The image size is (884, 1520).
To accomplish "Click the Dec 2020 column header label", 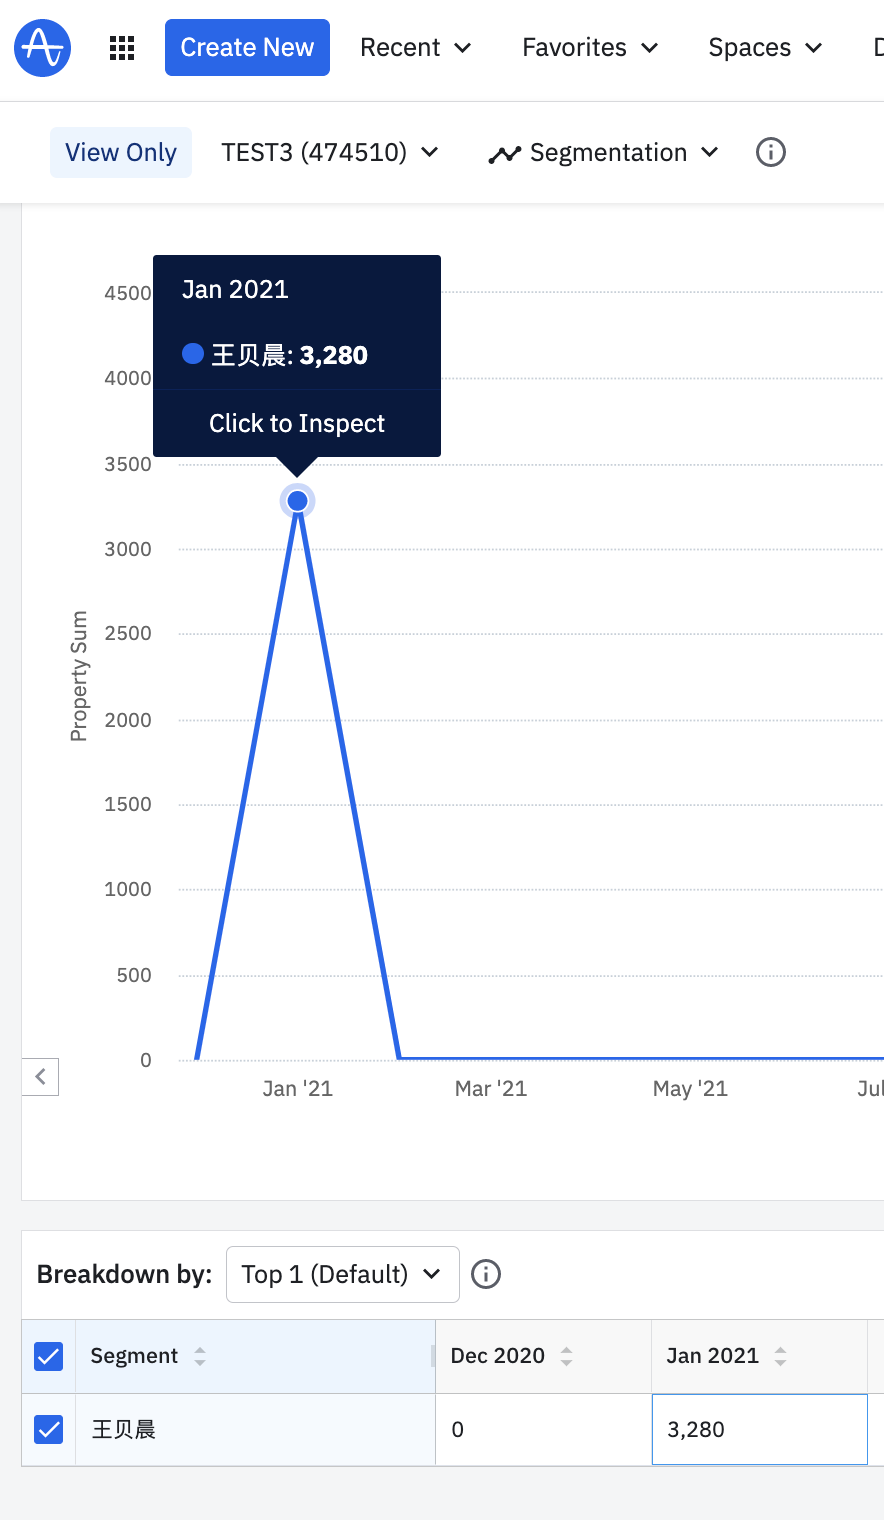I will pyautogui.click(x=498, y=1356).
